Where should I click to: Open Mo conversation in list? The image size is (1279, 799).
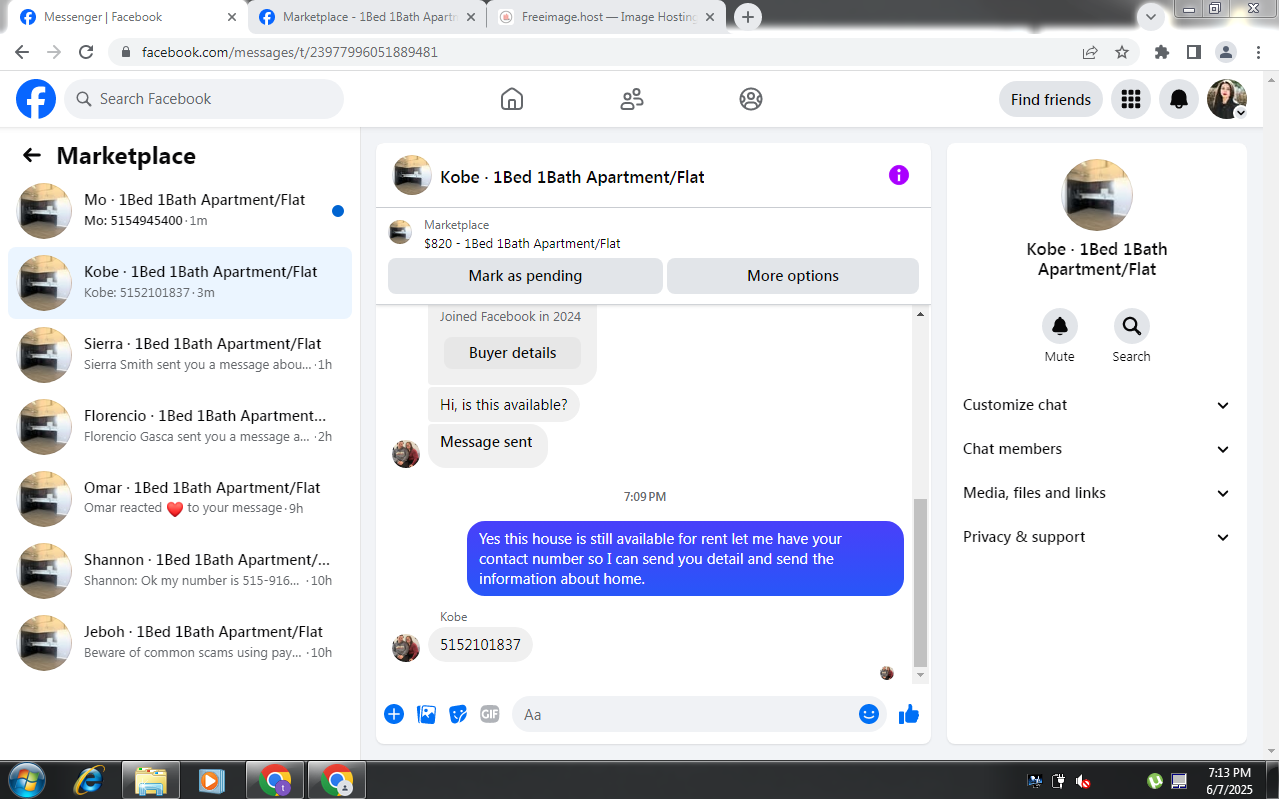[x=180, y=211]
